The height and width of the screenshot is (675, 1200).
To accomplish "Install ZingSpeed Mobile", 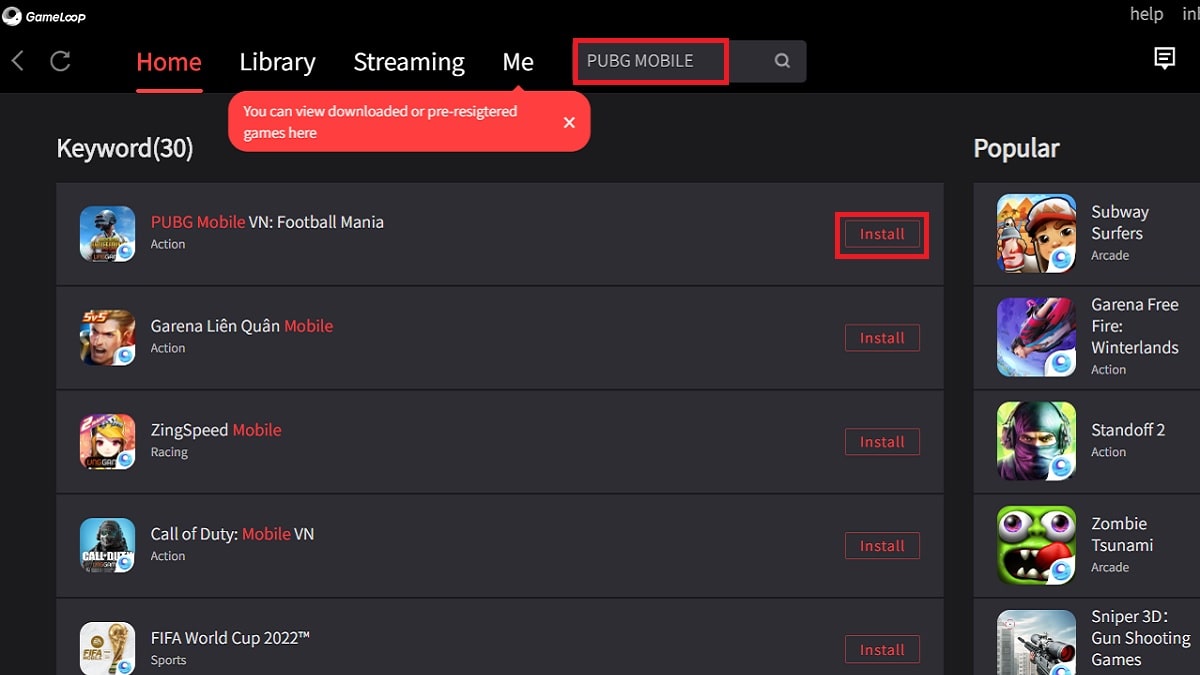I will pos(882,442).
